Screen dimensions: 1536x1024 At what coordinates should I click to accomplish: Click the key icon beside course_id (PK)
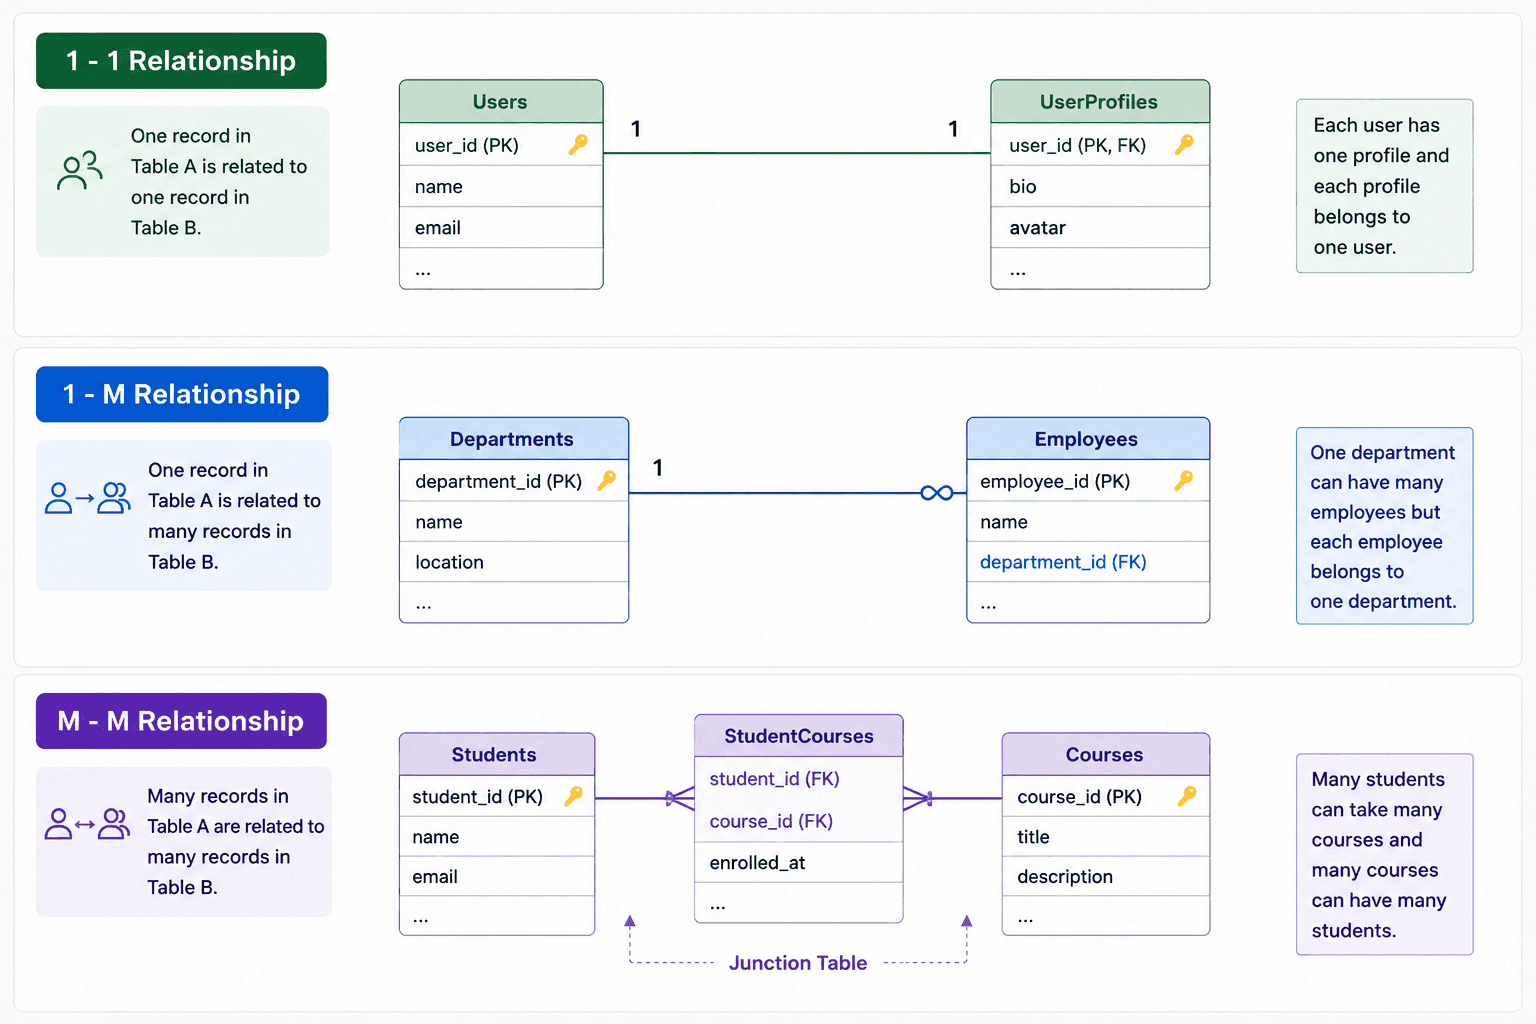point(1187,796)
